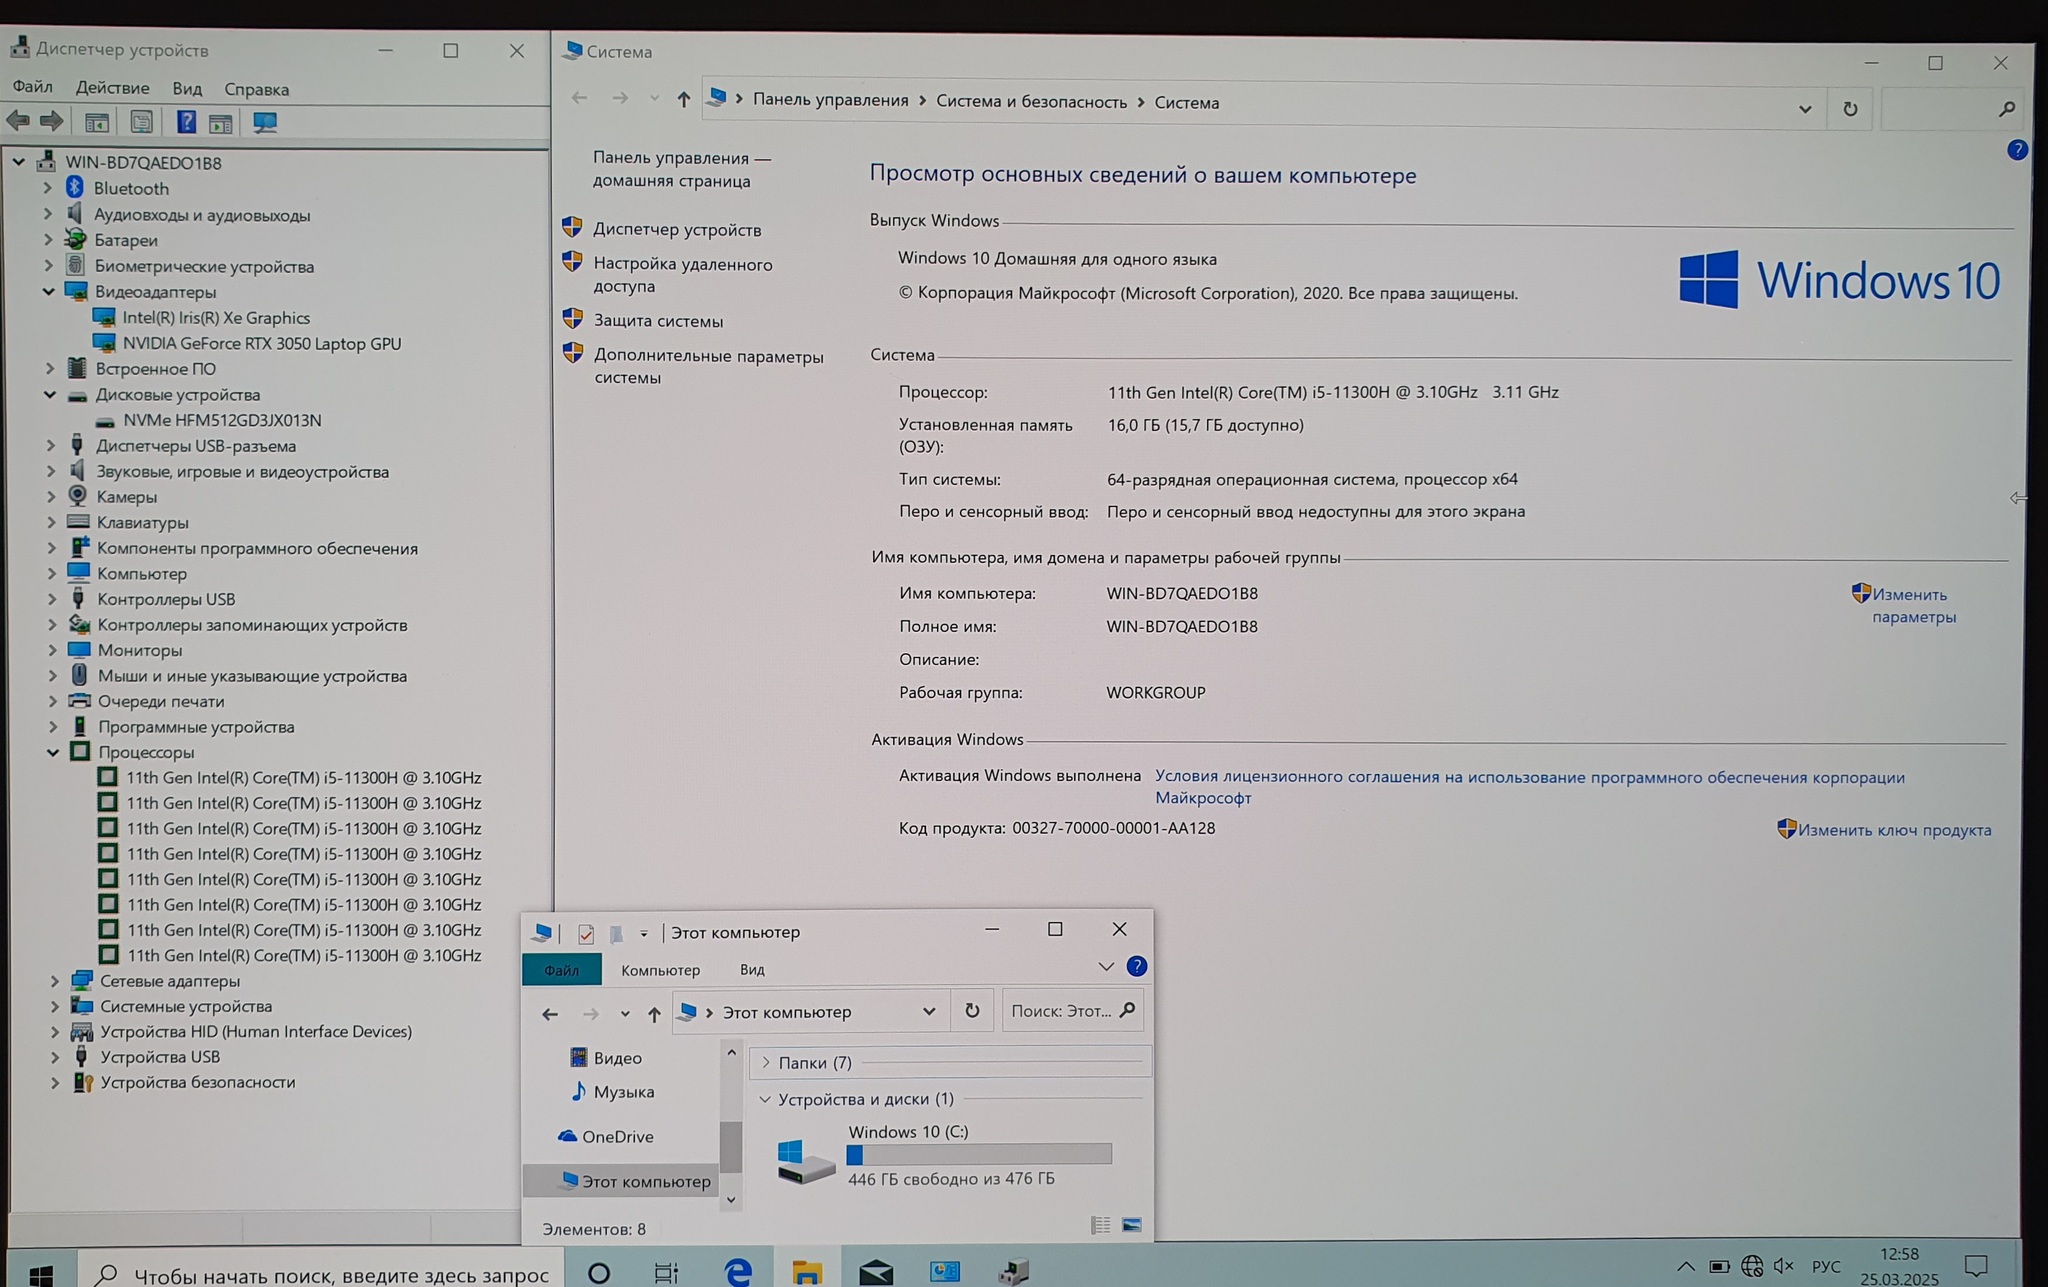The width and height of the screenshot is (2048, 1287).
Task: Expand the Folders (7) group
Action: [766, 1062]
